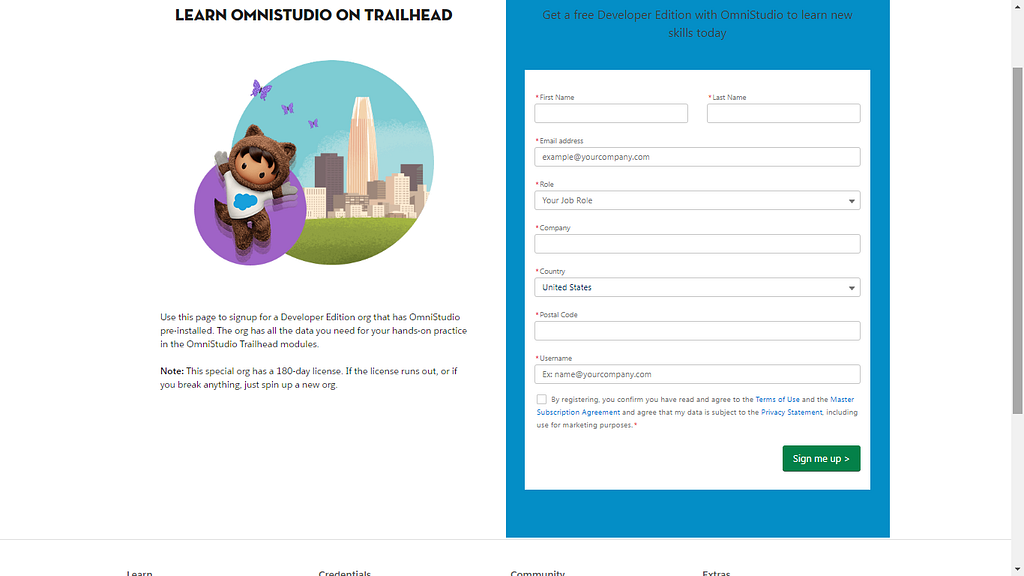Click the Sign me up button
This screenshot has width=1024, height=576.
[821, 458]
